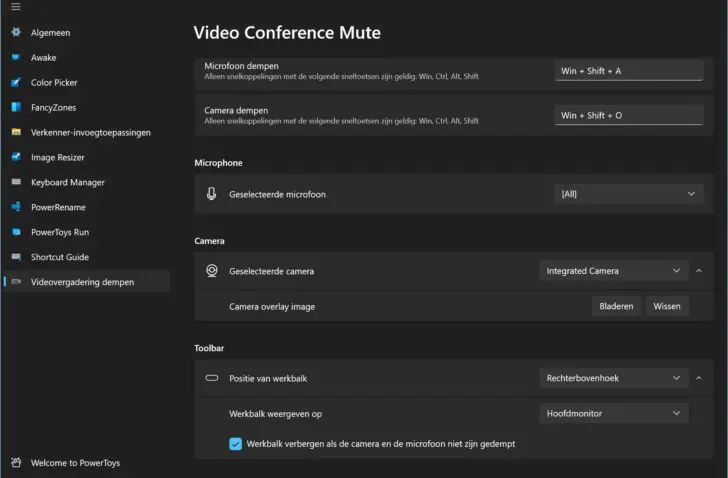Open Keyboard Manager page
Viewport: 728px width, 478px height.
pos(86,182)
